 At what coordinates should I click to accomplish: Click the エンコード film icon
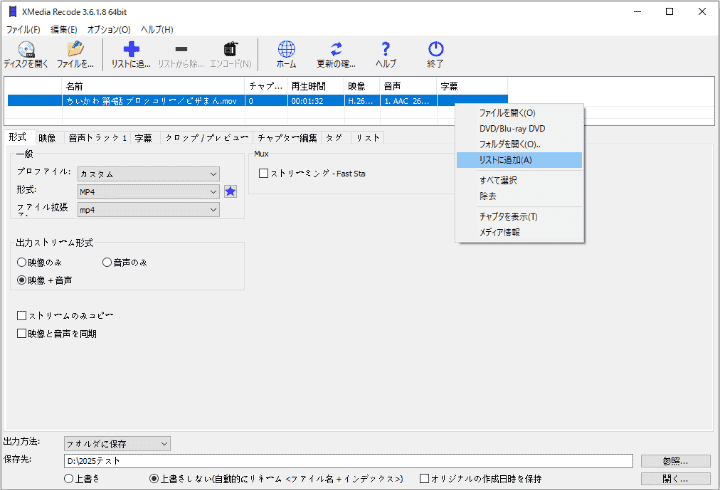231,49
